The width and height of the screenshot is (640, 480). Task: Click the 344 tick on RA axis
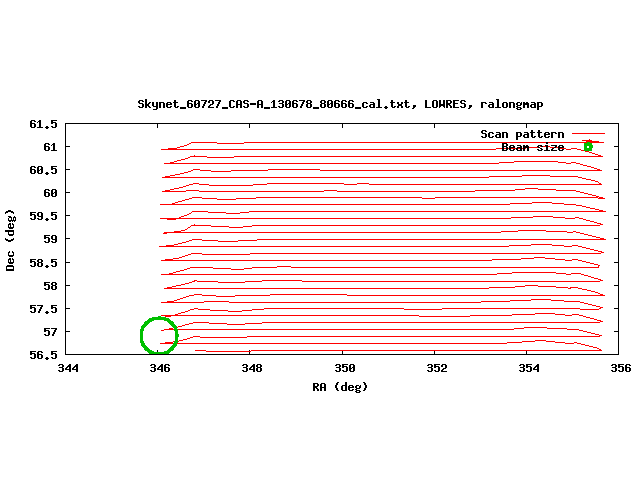(68, 368)
